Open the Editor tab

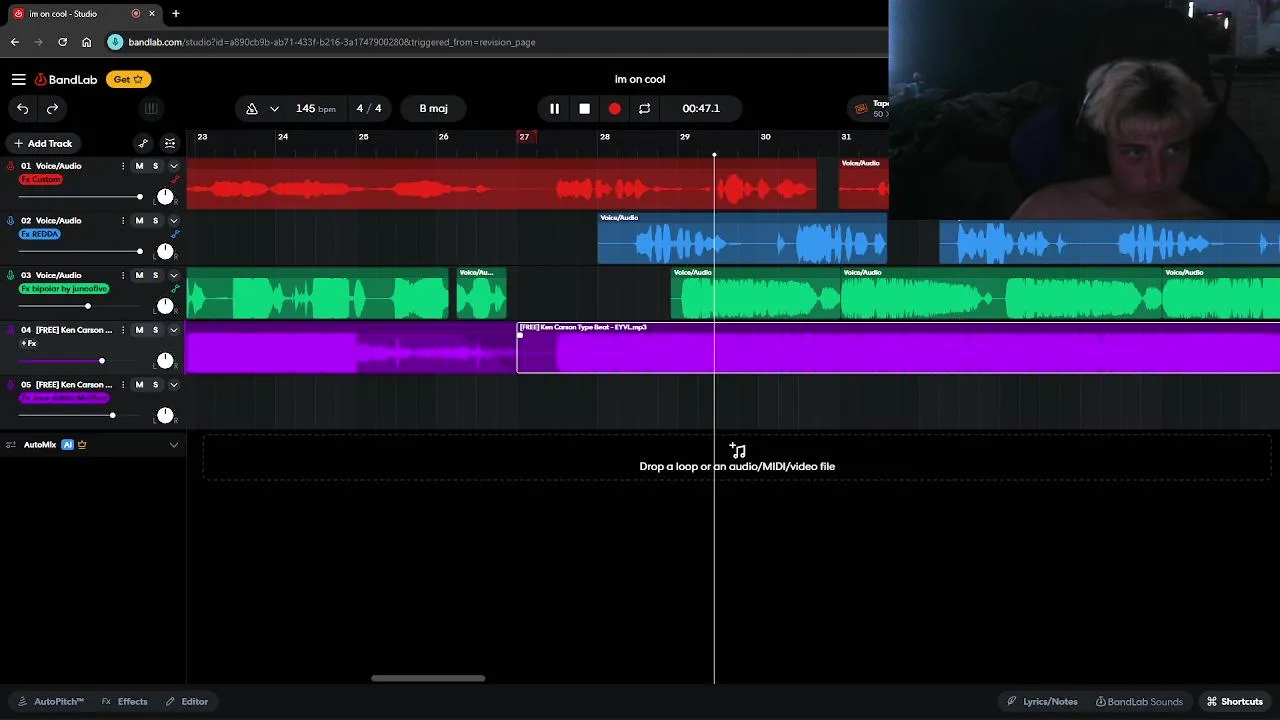pyautogui.click(x=187, y=701)
